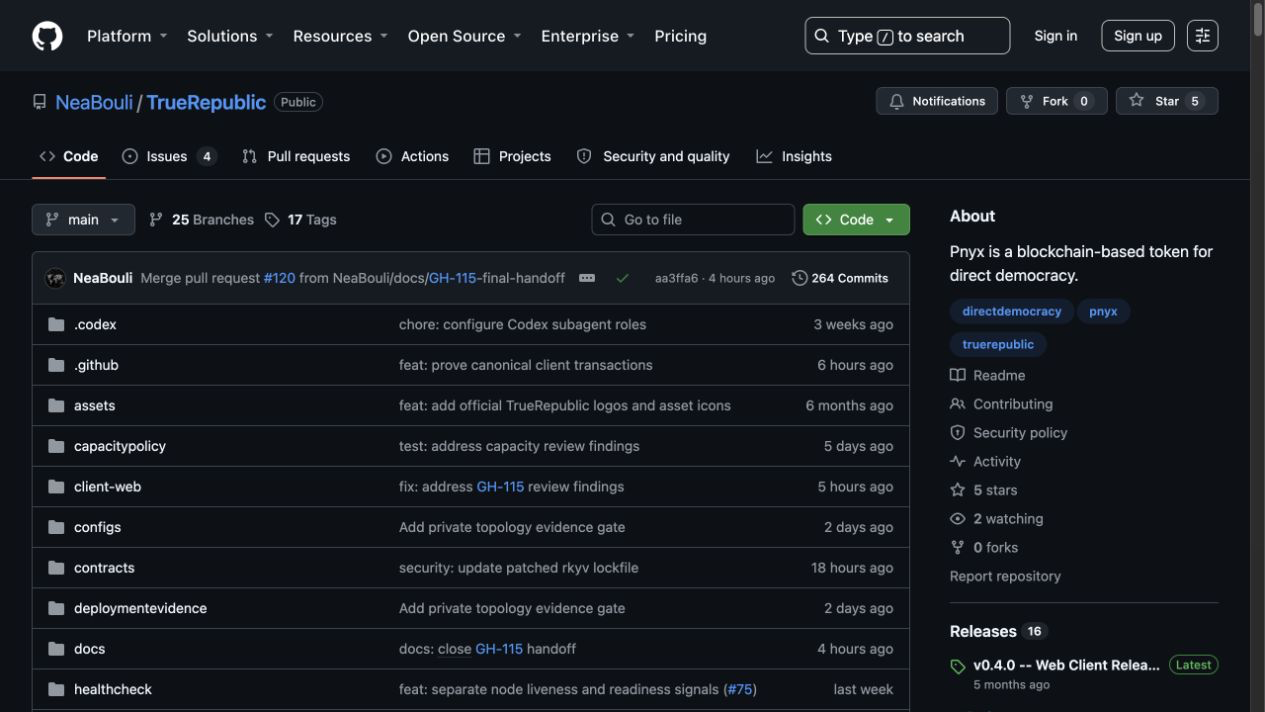
Task: Click the Sign up button
Action: coord(1138,36)
